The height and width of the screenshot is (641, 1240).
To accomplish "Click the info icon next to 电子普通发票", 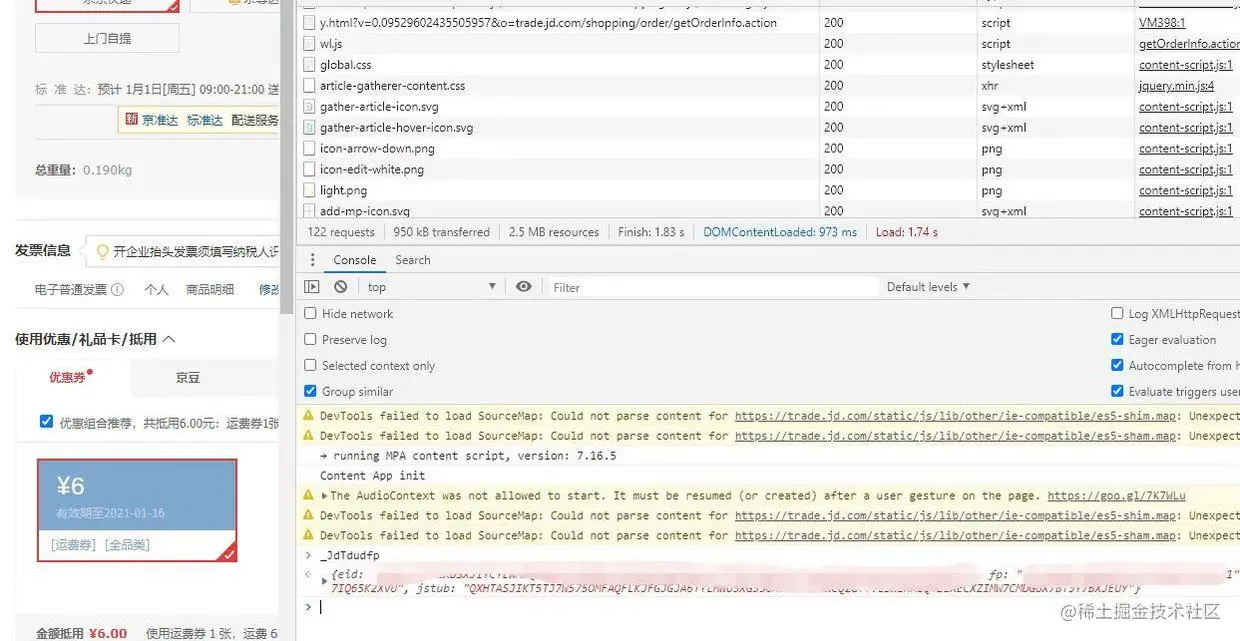I will [x=117, y=289].
